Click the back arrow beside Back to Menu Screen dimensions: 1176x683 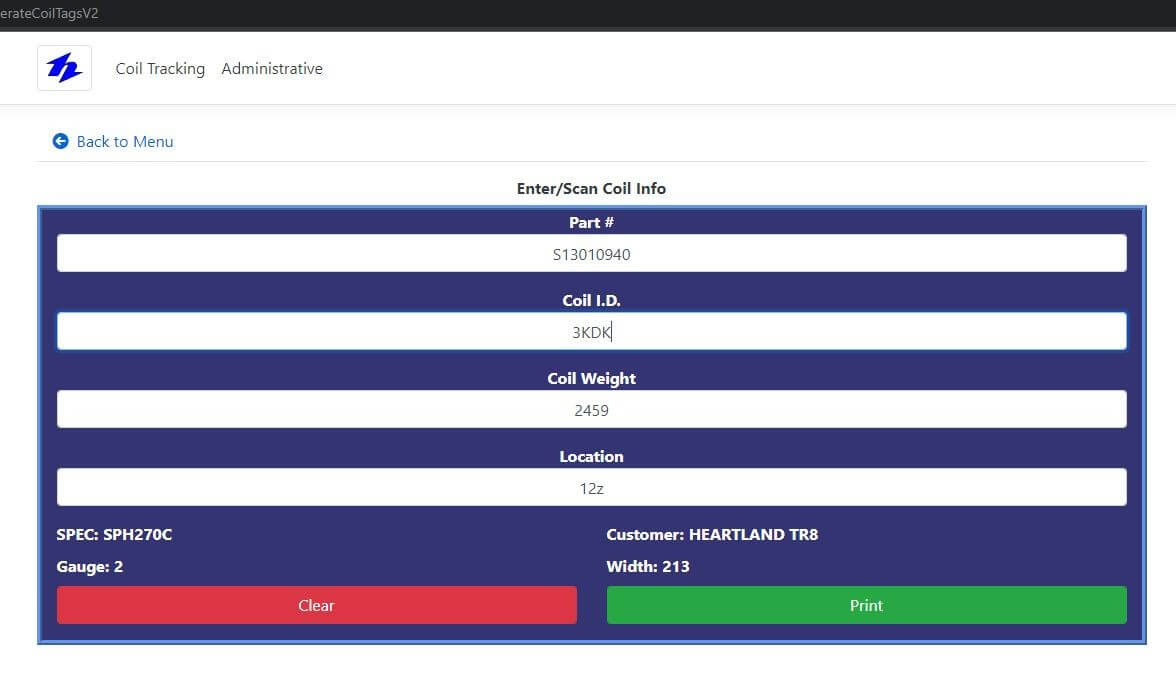61,140
